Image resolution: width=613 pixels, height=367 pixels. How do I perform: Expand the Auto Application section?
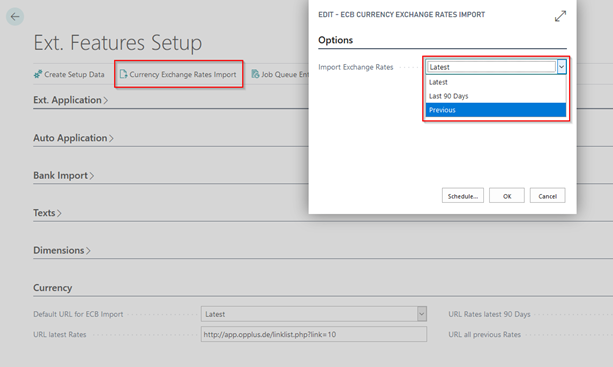tap(73, 138)
